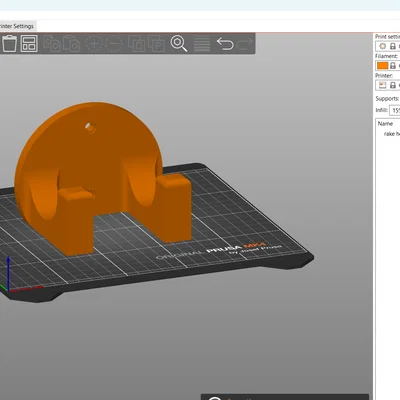Viewport: 400px width, 400px height.
Task: Click the Printer preset lock icon
Action: click(x=393, y=85)
